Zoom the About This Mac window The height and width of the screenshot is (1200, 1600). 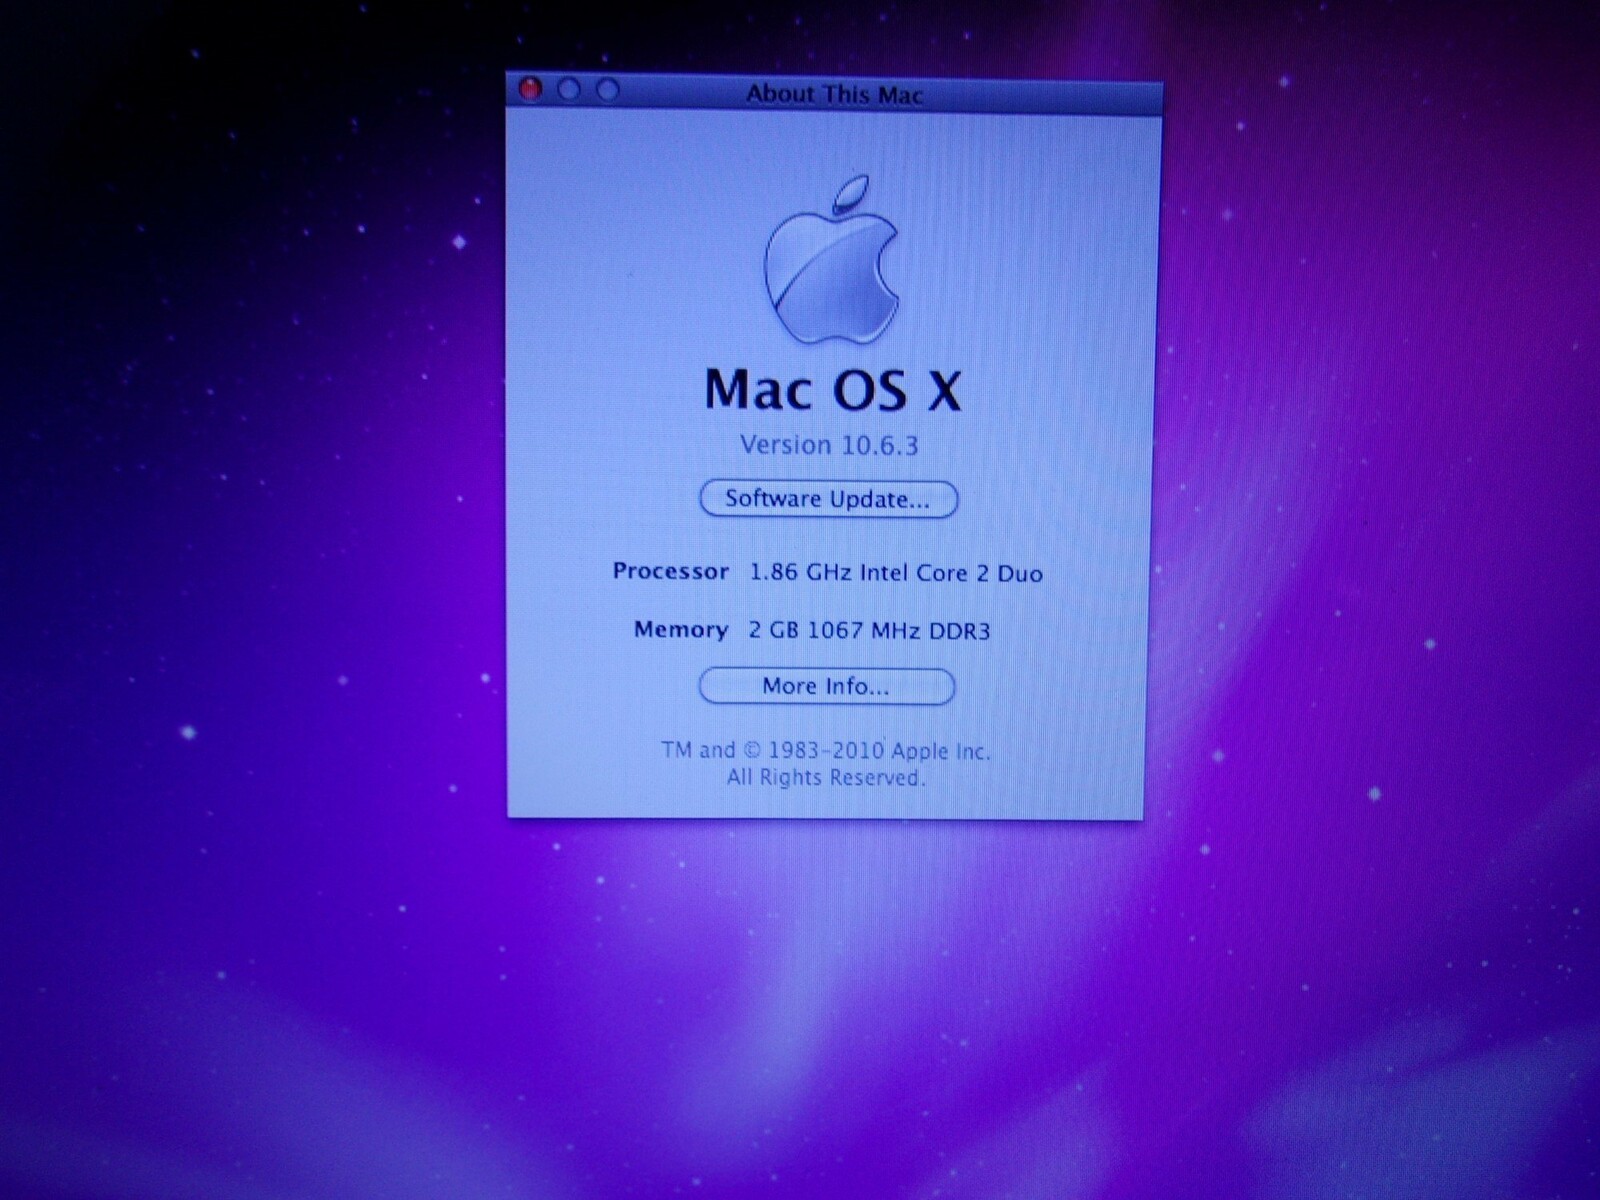(607, 90)
